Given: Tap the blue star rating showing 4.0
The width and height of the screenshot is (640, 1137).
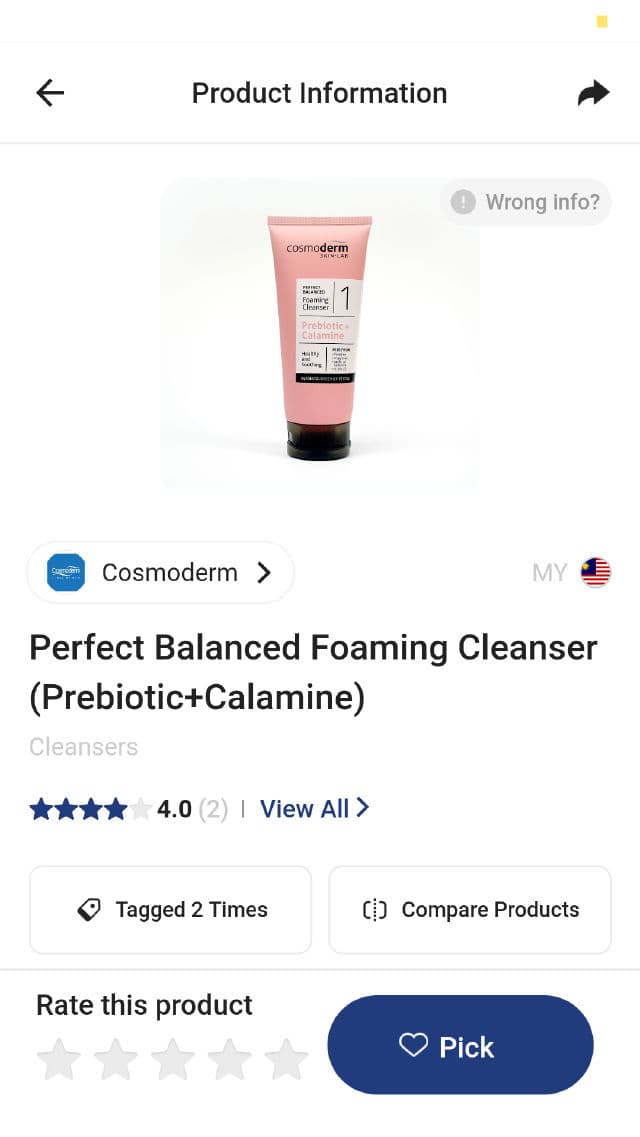Looking at the screenshot, I should coord(88,808).
